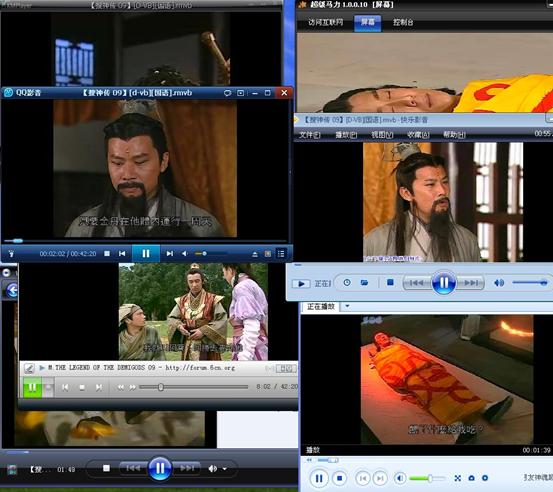
Task: Stop playback in QQ影音 control bar
Action: [x=107, y=254]
